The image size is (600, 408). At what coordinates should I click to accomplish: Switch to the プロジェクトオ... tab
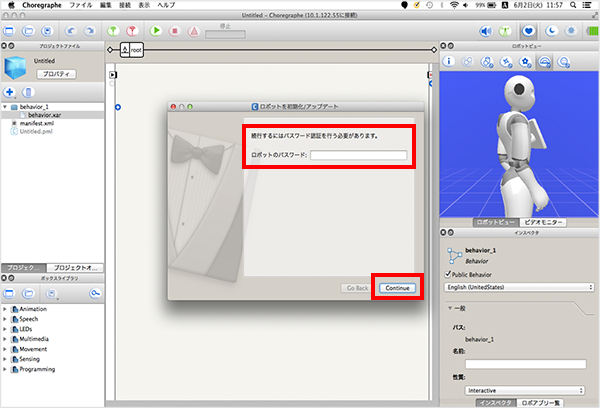click(75, 268)
